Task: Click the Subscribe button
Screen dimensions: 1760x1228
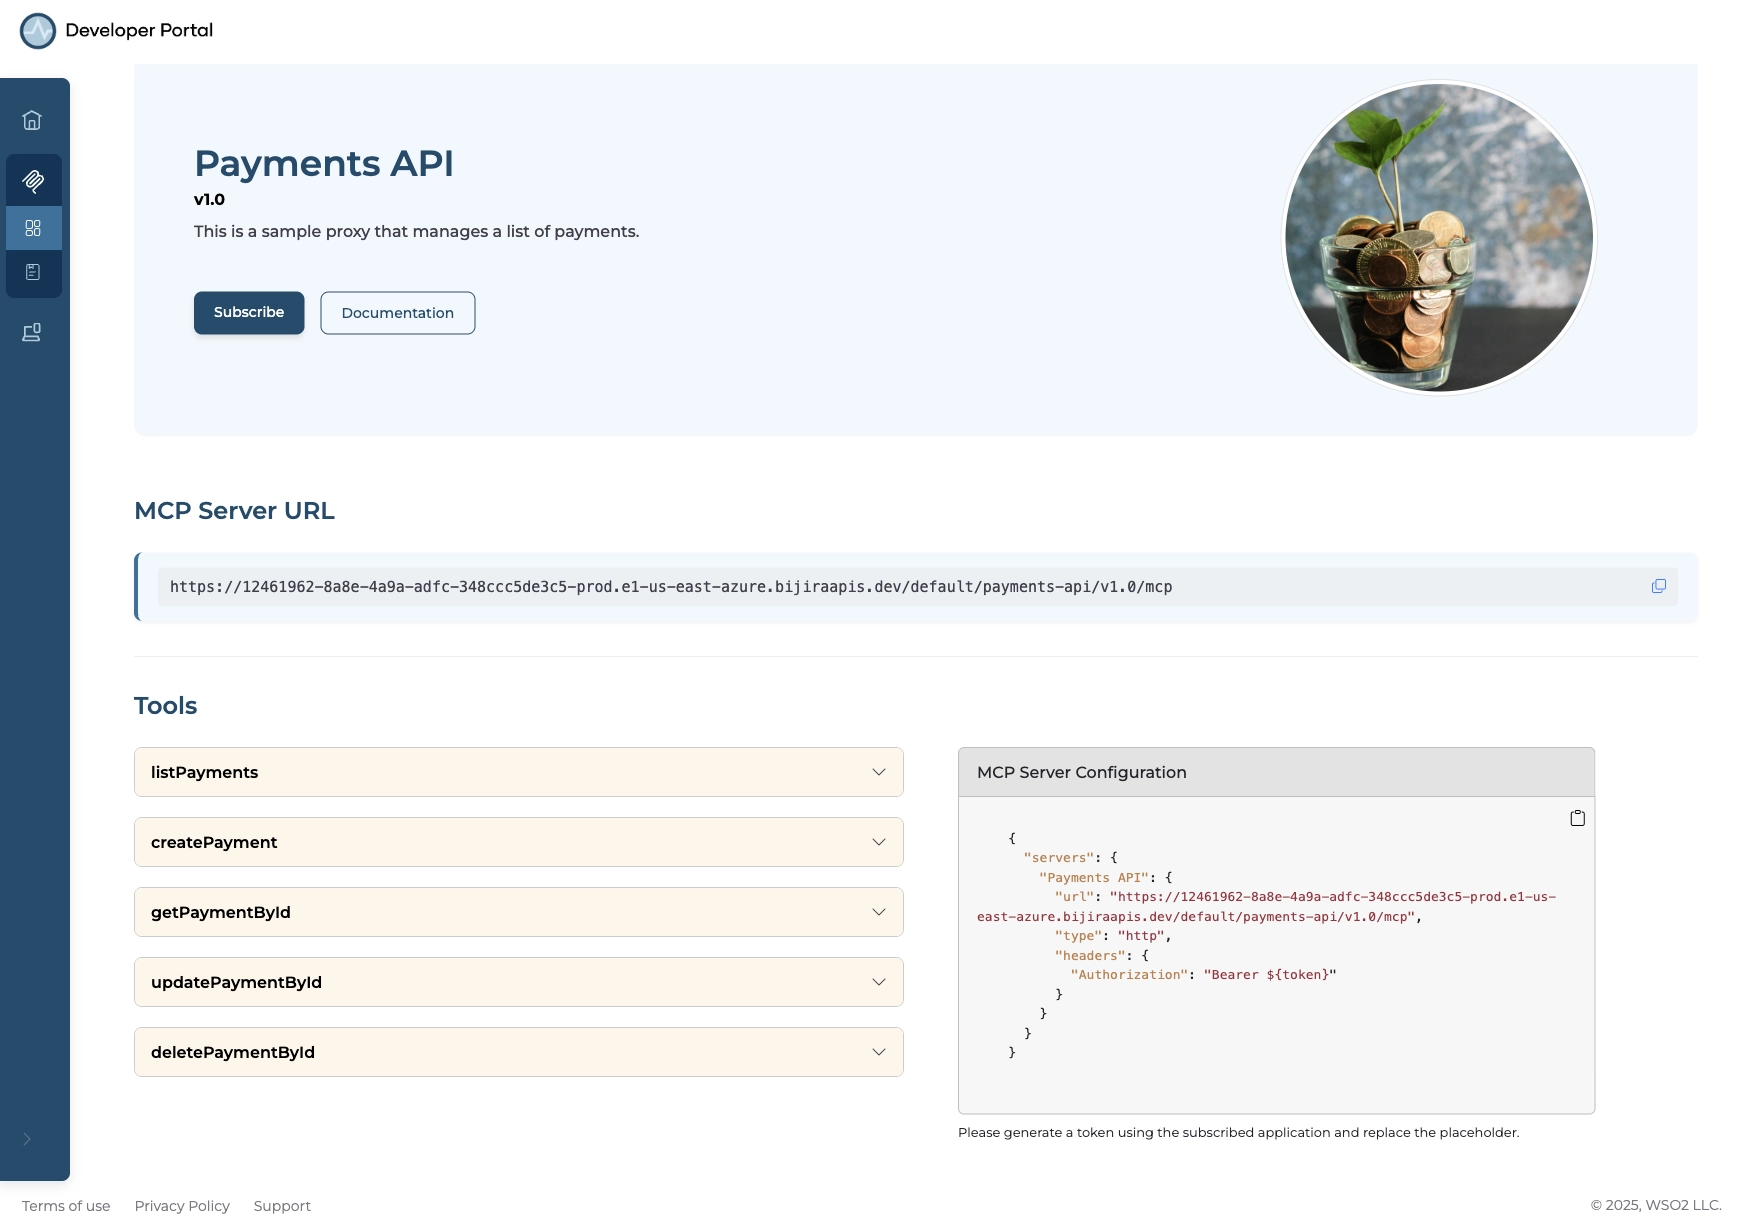Action: [x=249, y=313]
